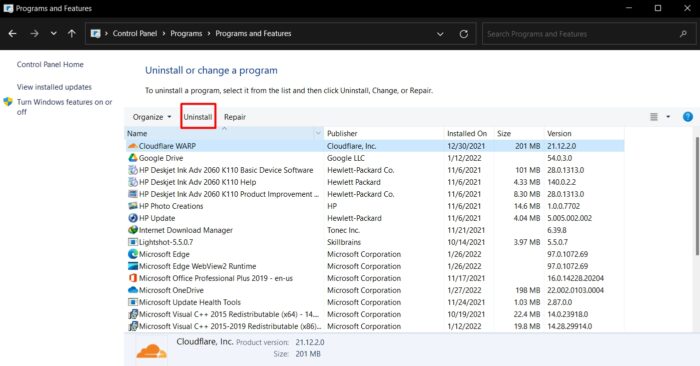Click the 10/14/2021 installed date cell
Image resolution: width=700 pixels, height=366 pixels.
tap(466, 242)
